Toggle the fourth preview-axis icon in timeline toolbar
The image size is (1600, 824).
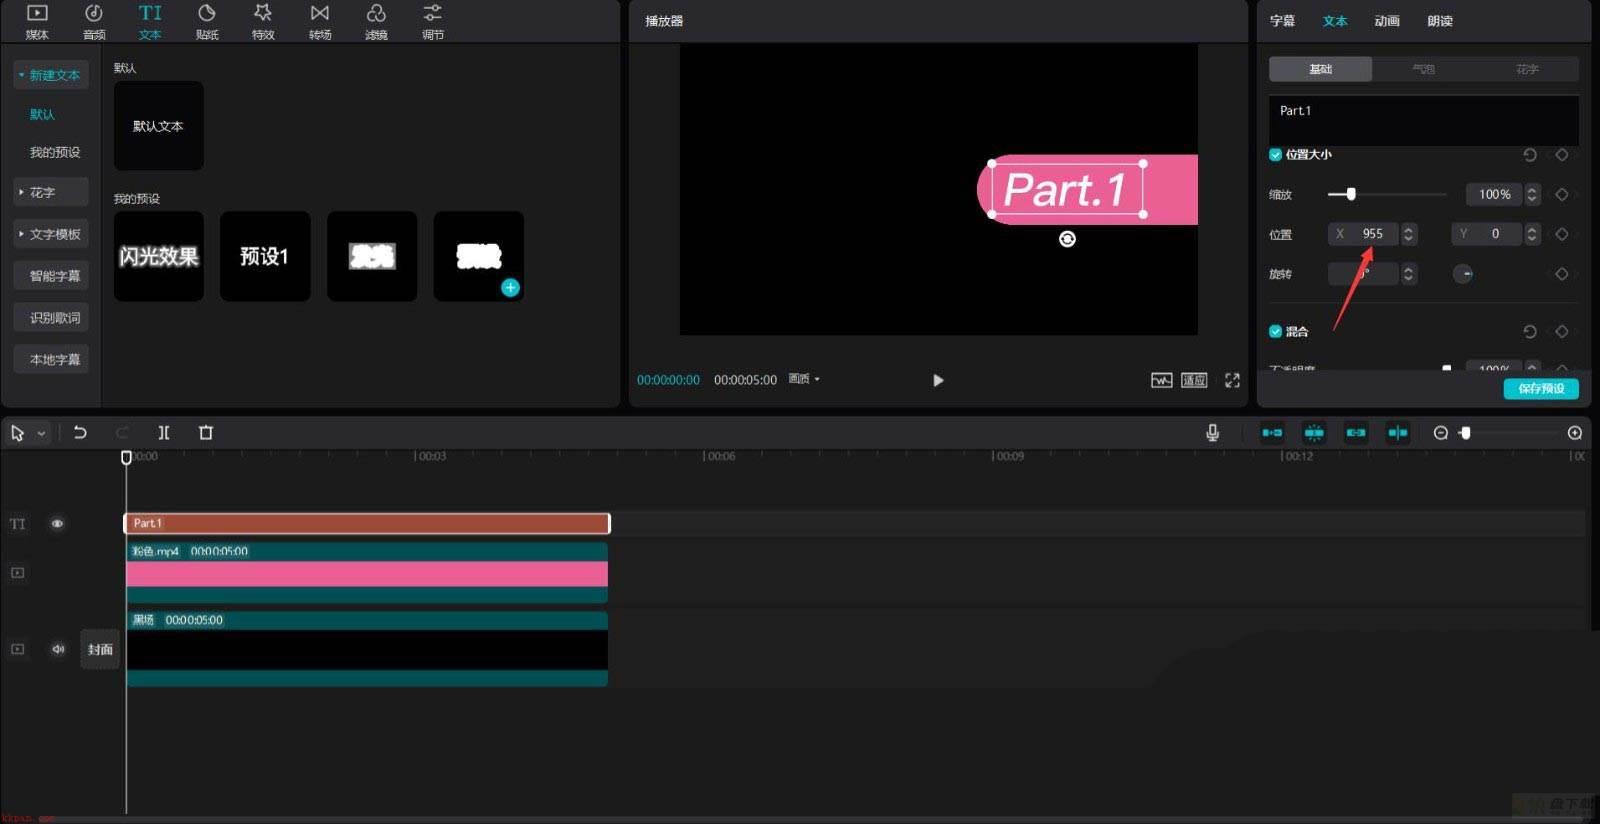point(1398,433)
